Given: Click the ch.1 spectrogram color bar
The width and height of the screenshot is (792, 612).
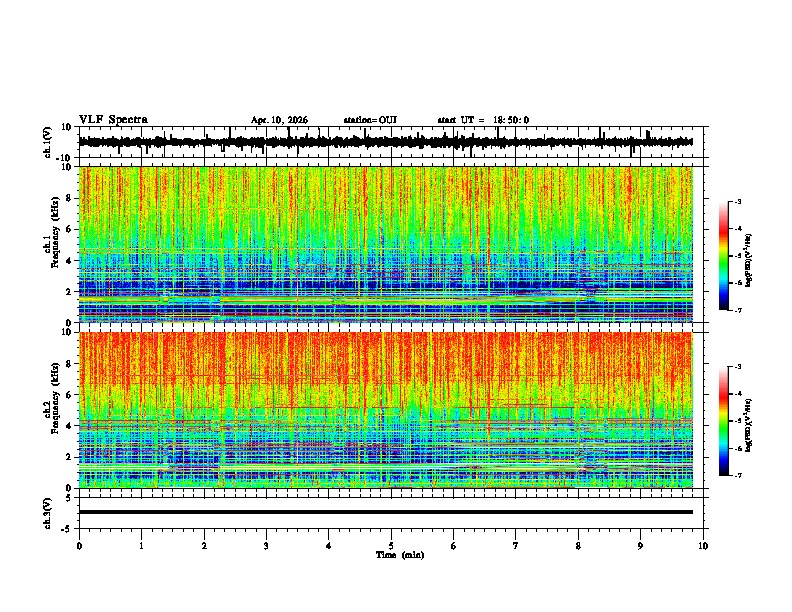Looking at the screenshot, I should click(x=724, y=256).
